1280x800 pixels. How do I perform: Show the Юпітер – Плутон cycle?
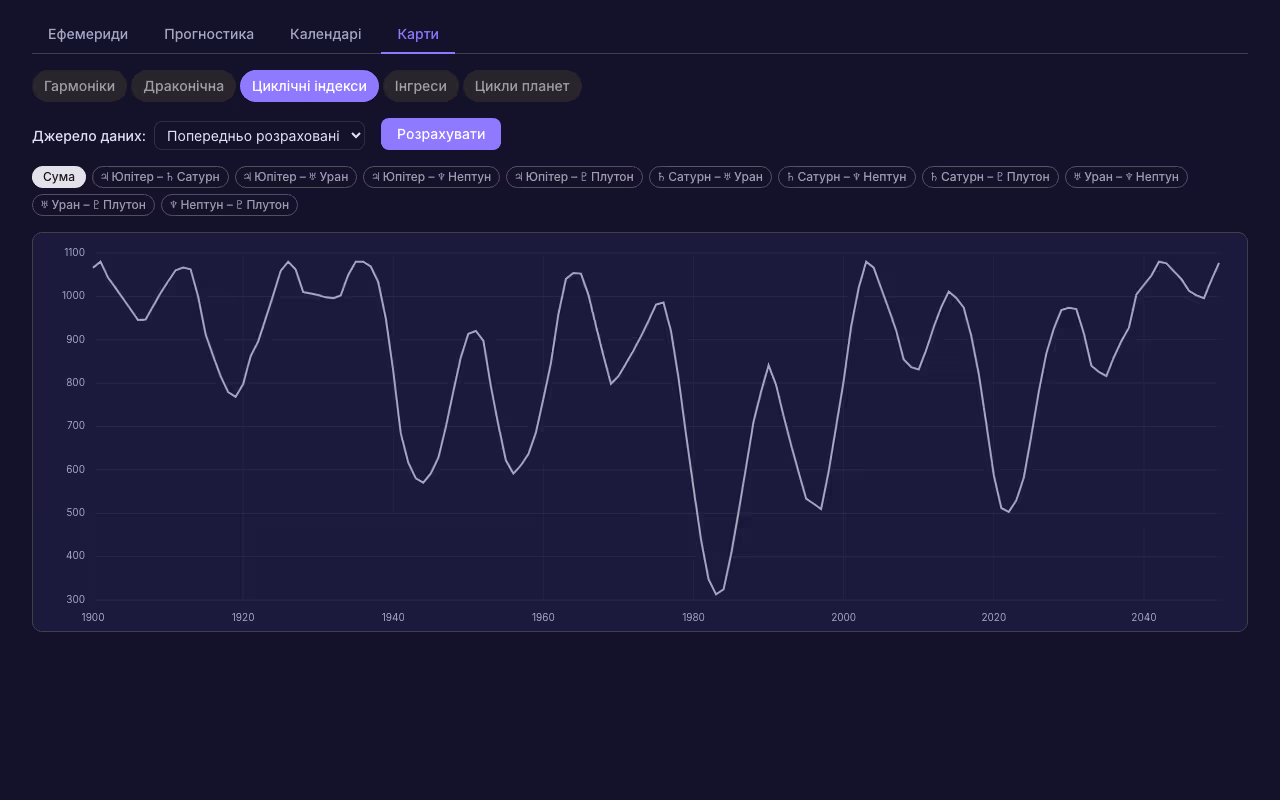(x=574, y=177)
